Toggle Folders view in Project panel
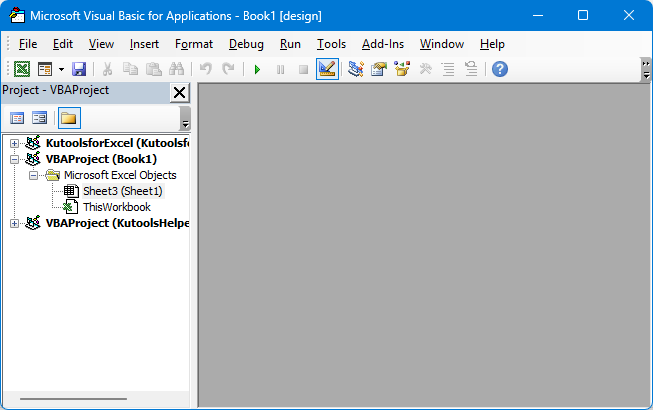Screen dimensions: 653x410 (68, 118)
